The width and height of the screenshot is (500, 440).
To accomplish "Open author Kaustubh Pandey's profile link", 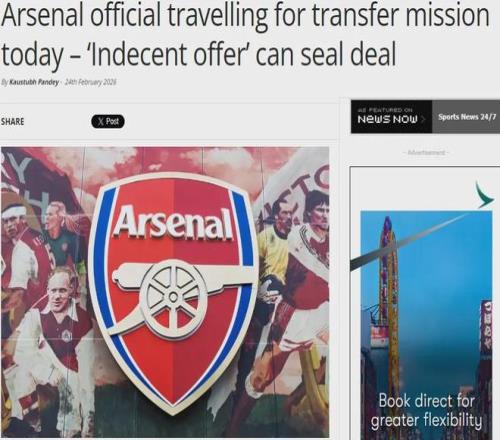I will (34, 82).
